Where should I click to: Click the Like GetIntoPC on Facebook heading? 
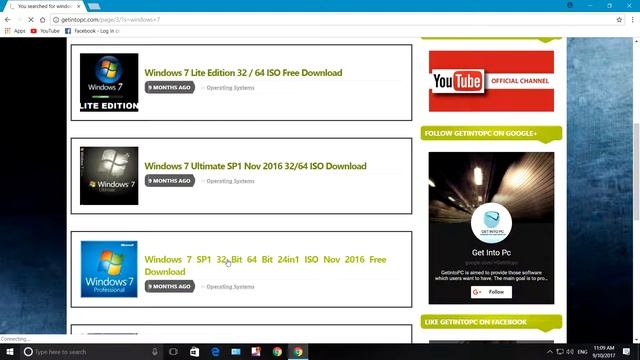point(491,322)
